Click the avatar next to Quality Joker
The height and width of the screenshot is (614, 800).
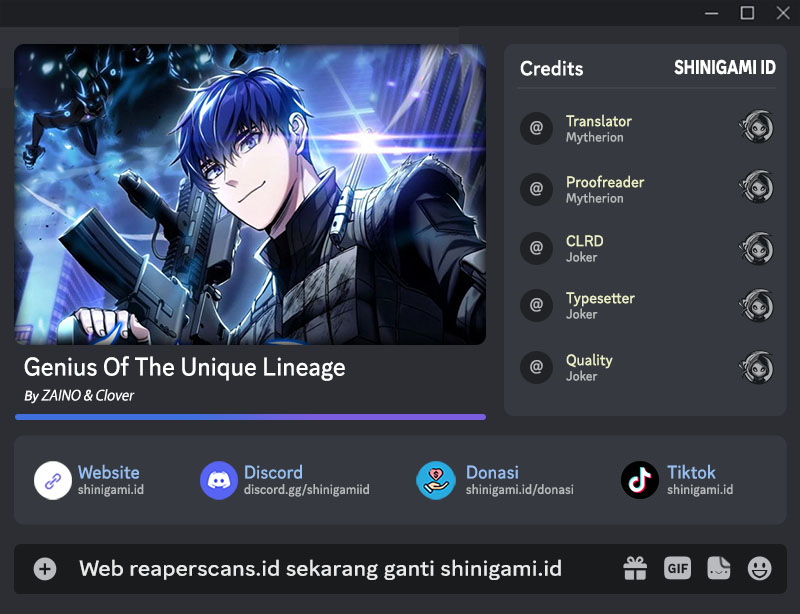[x=756, y=367]
